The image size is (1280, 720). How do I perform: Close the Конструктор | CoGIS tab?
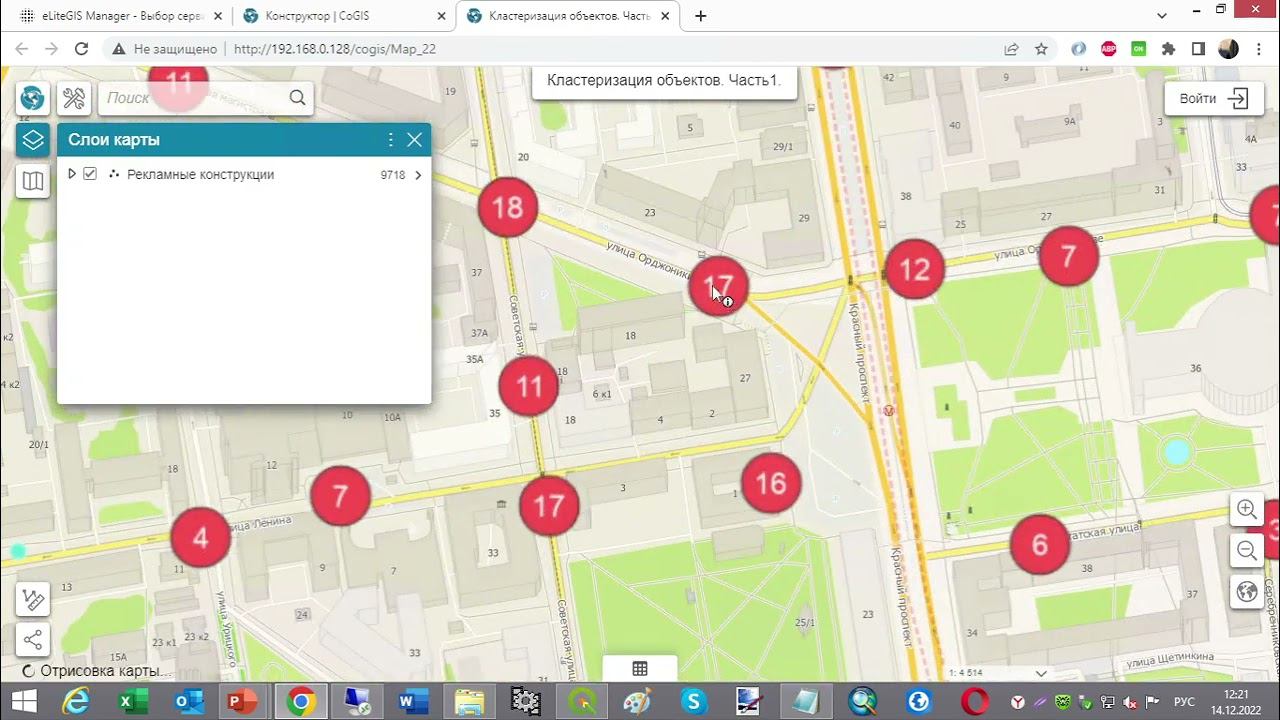(x=441, y=16)
